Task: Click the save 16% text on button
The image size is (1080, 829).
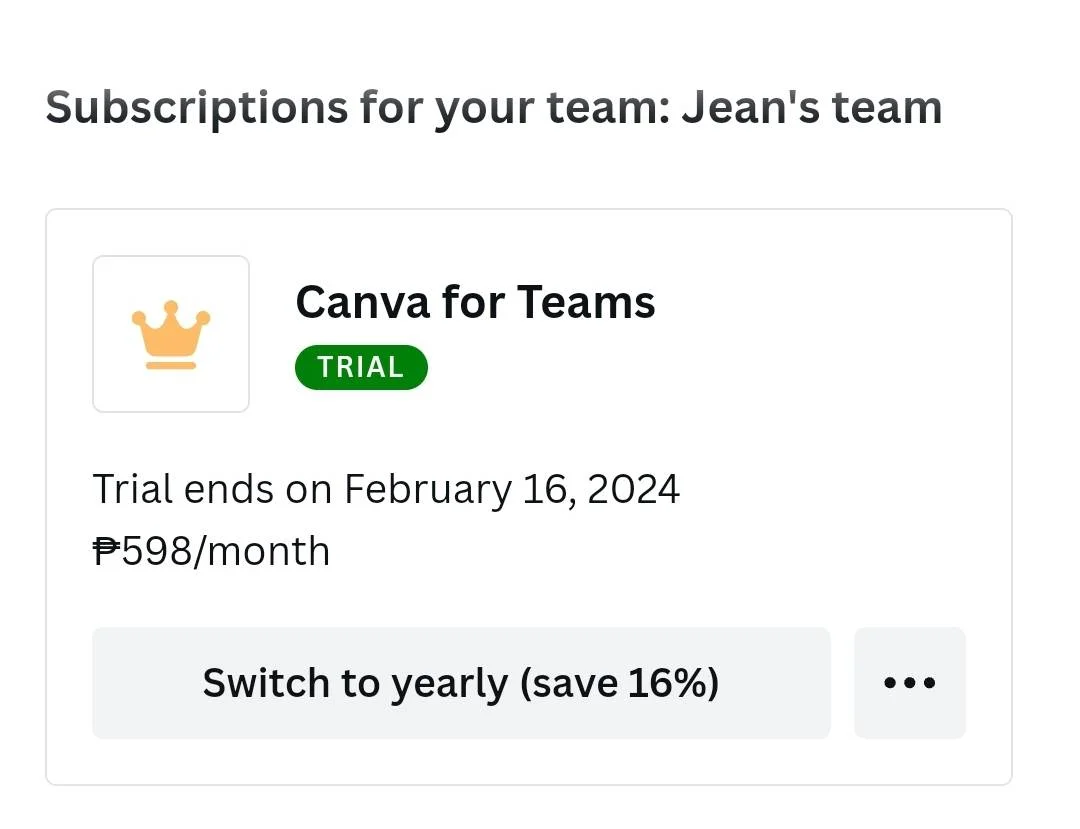Action: point(620,683)
